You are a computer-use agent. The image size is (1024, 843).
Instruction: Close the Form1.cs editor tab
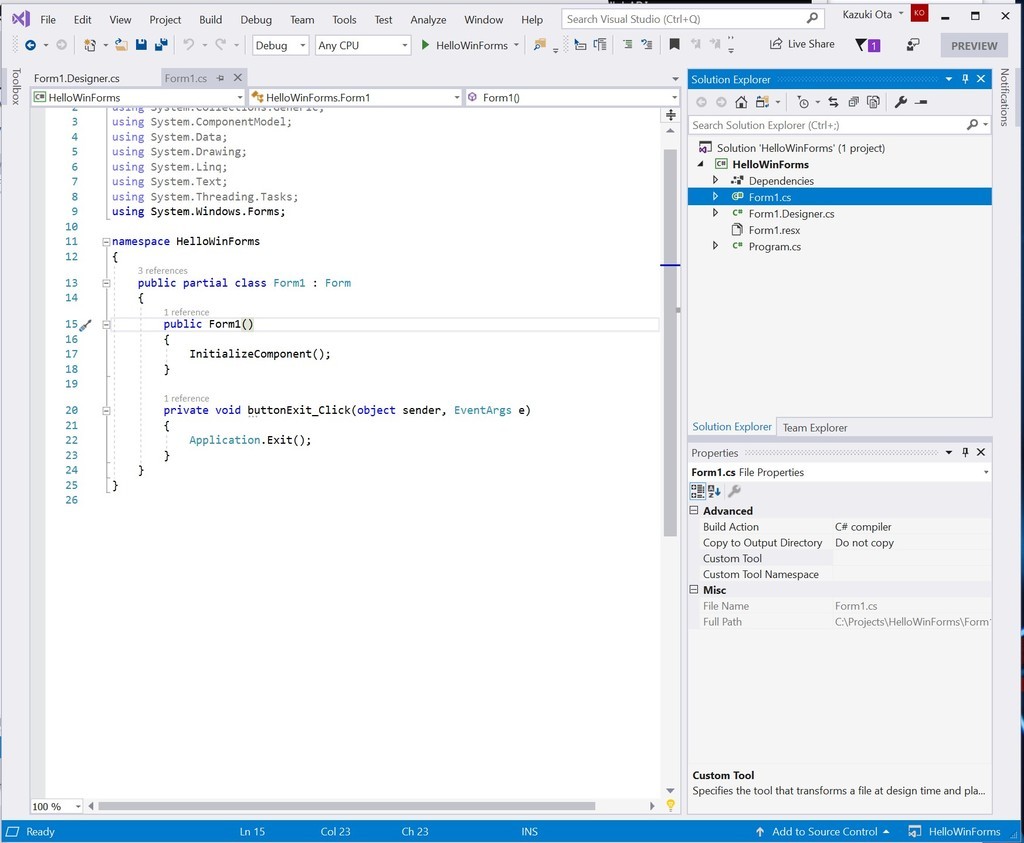(x=238, y=78)
